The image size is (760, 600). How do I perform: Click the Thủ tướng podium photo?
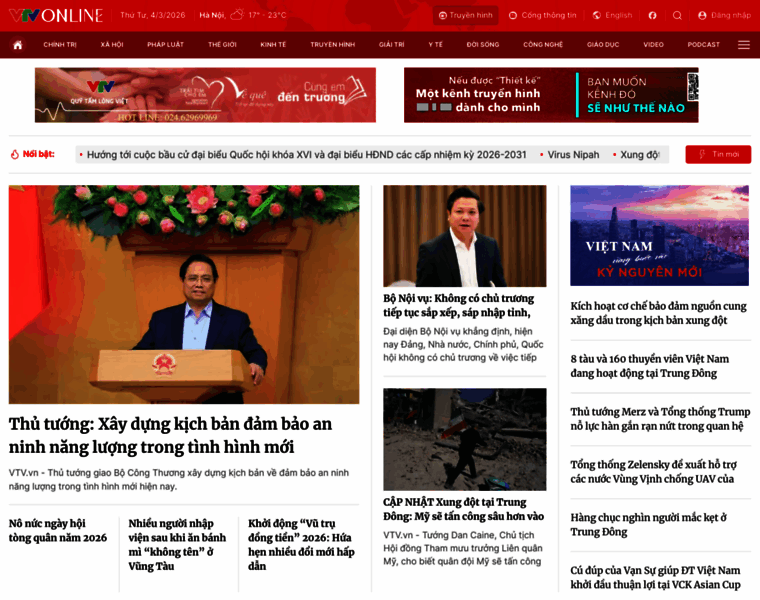coord(184,294)
